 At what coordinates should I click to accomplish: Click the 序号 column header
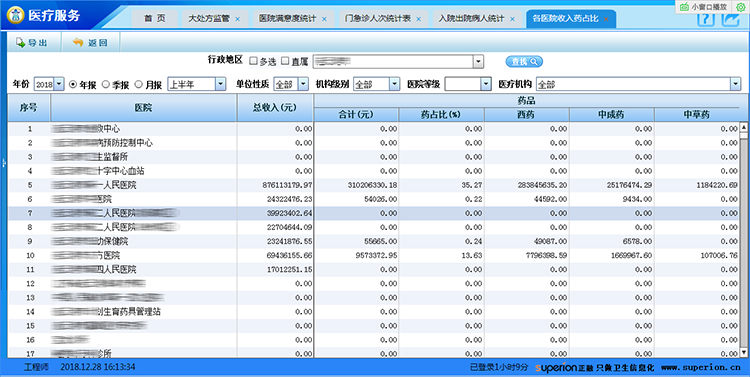(x=28, y=108)
